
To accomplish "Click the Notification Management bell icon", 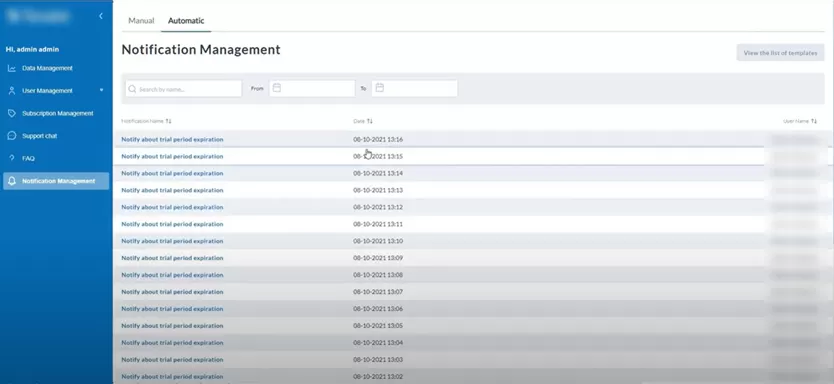I will (x=12, y=181).
